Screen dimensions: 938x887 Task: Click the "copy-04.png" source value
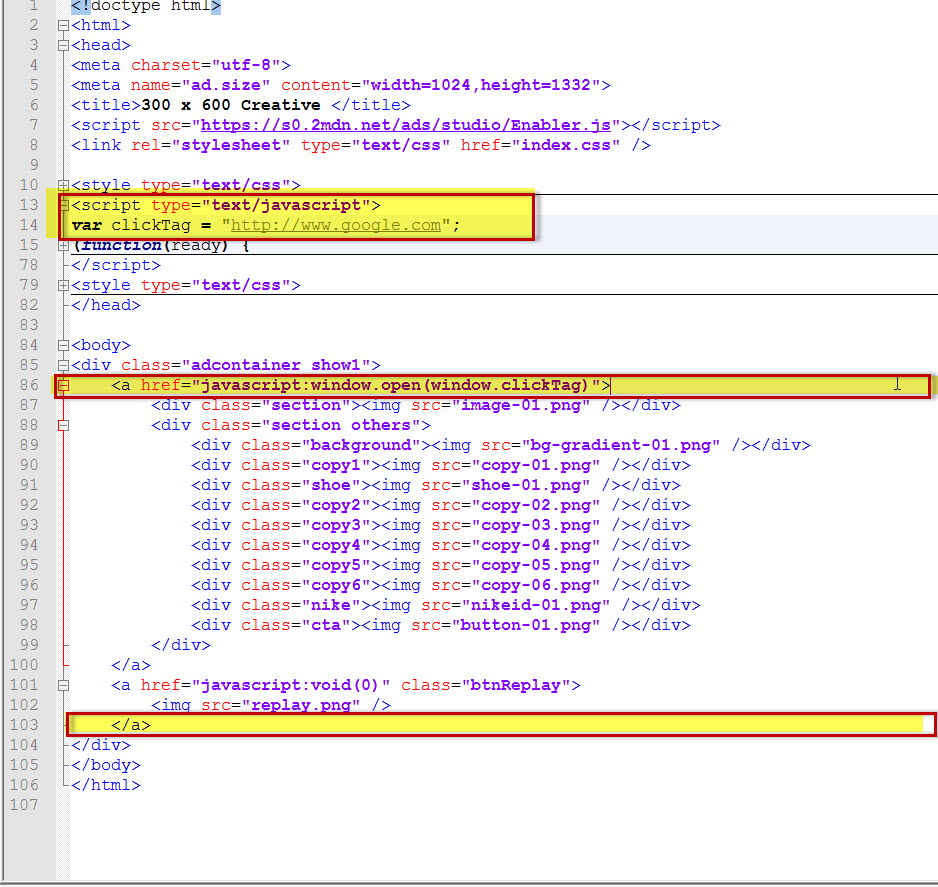536,545
